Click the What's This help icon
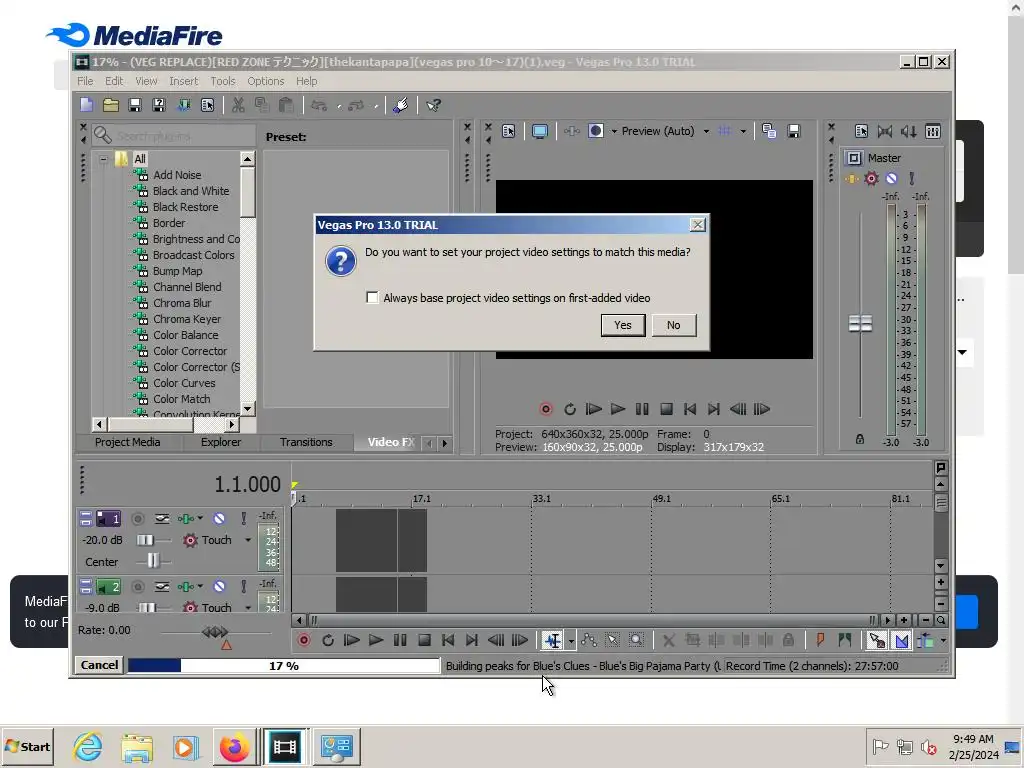1024x768 pixels. [x=433, y=105]
